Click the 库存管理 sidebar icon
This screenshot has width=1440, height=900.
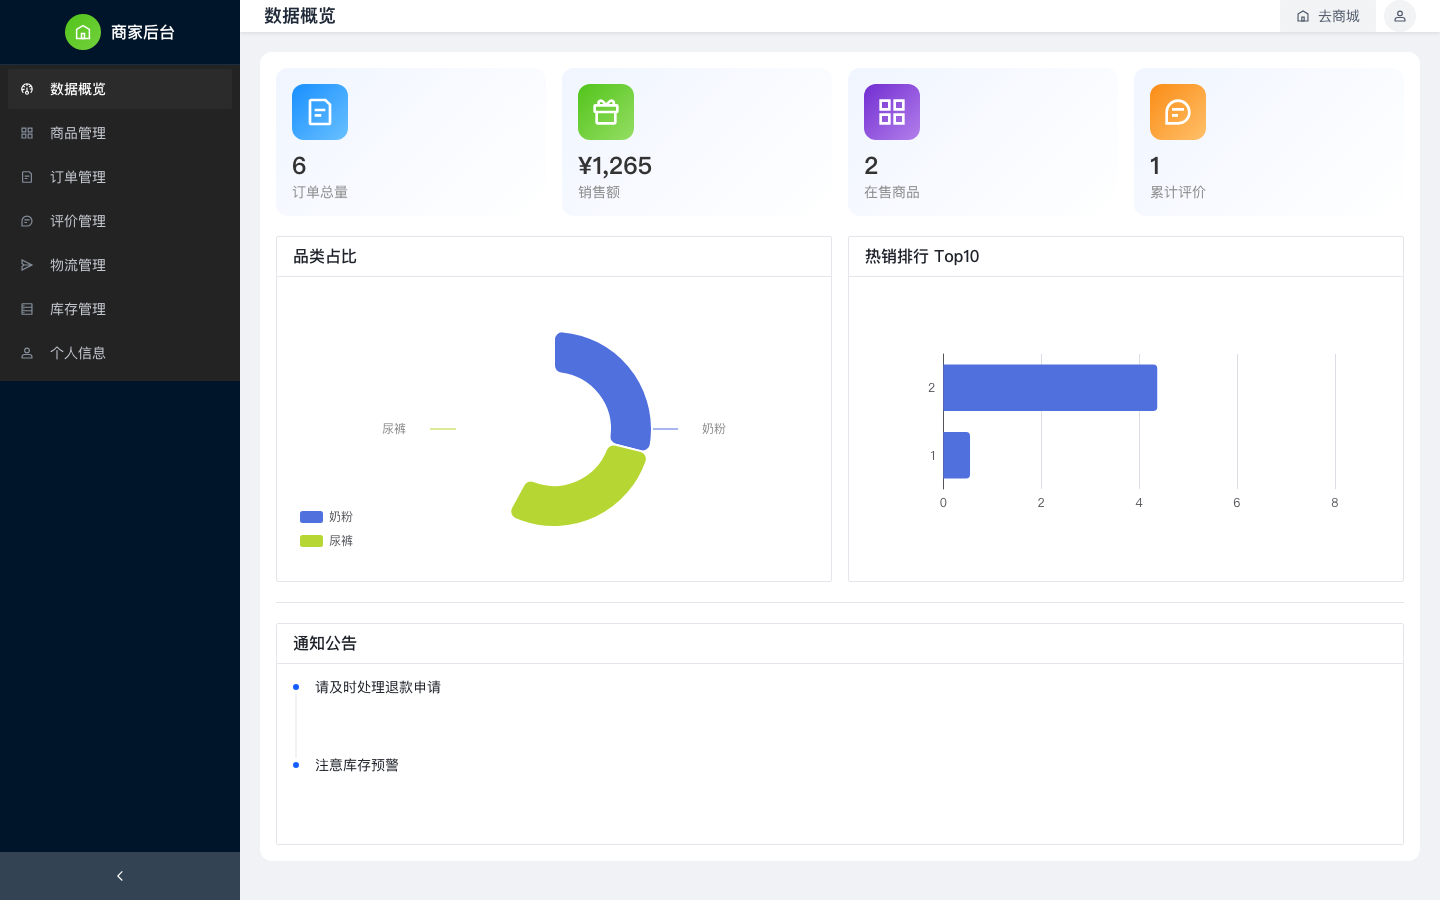tap(27, 309)
